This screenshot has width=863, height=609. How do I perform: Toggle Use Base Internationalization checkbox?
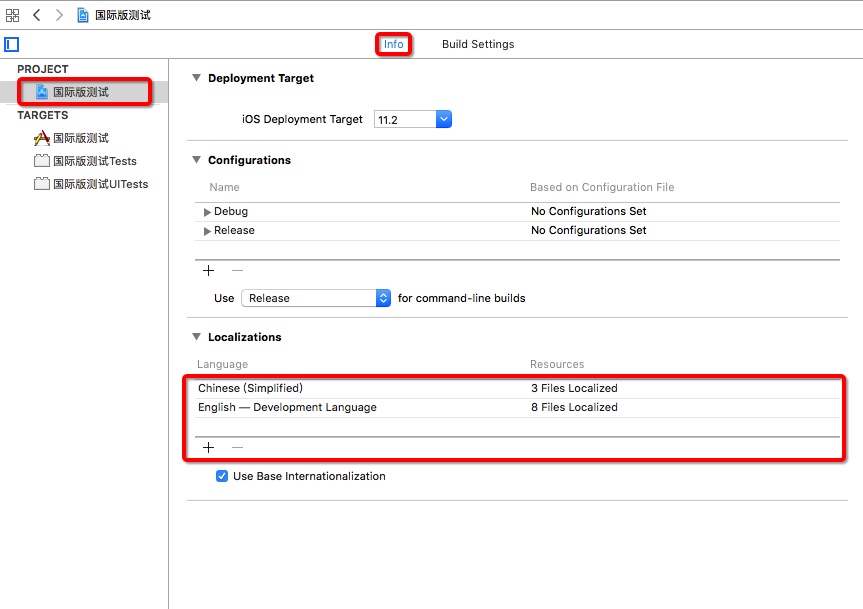[x=222, y=476]
